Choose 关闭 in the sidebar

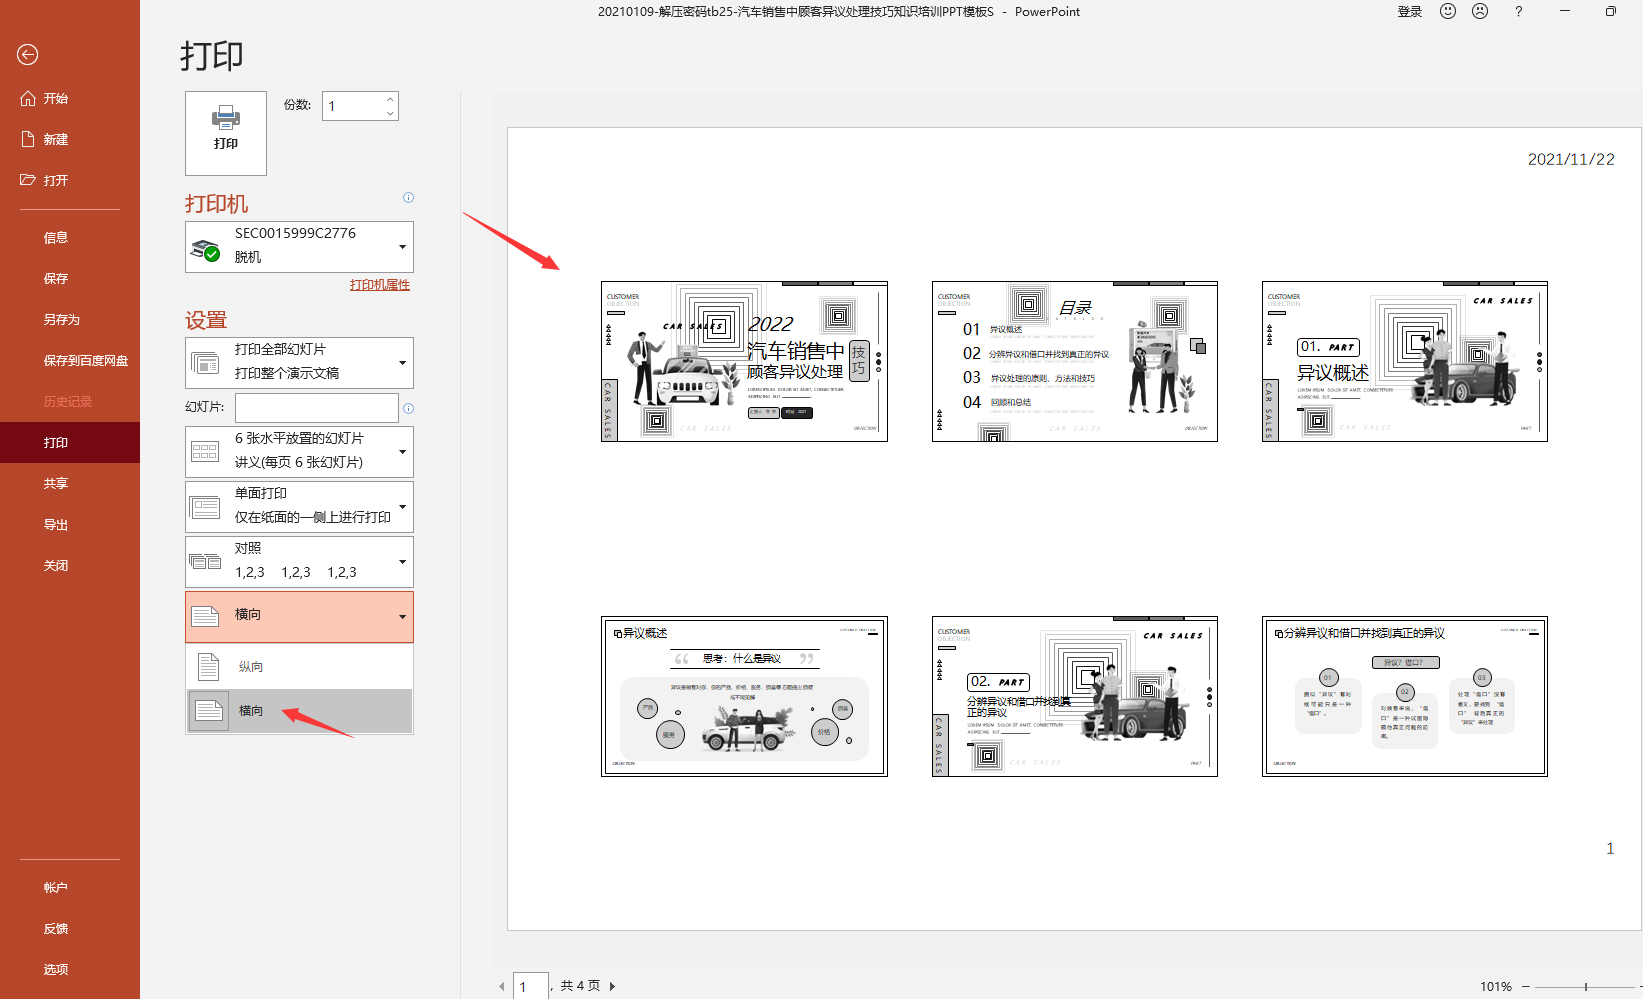pos(56,565)
